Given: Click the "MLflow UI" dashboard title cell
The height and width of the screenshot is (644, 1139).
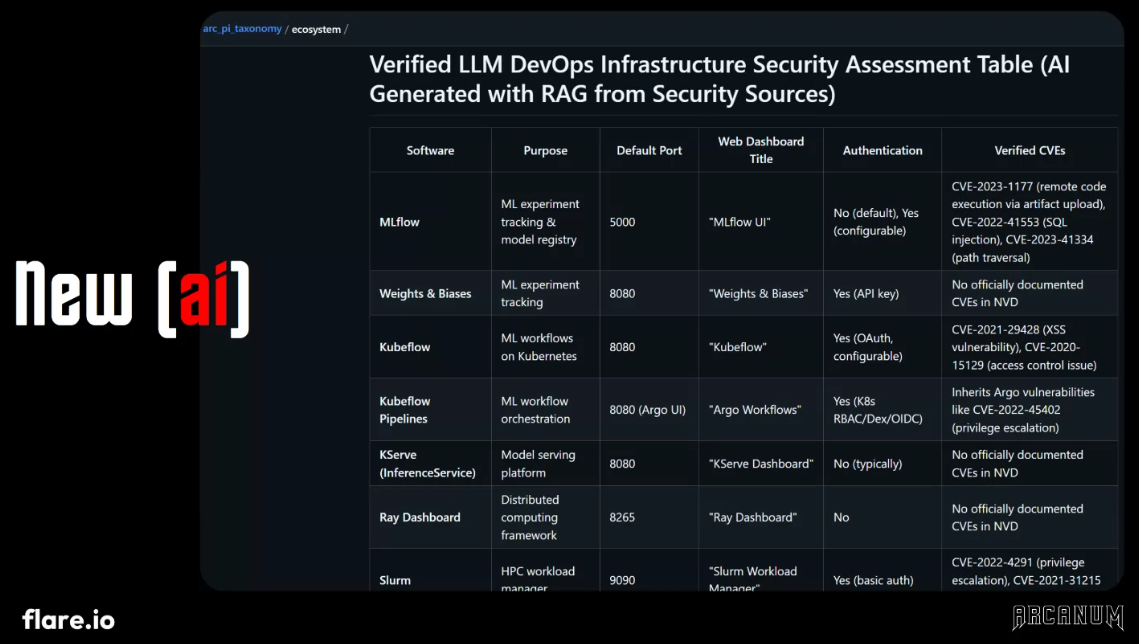Looking at the screenshot, I should 761,221.
